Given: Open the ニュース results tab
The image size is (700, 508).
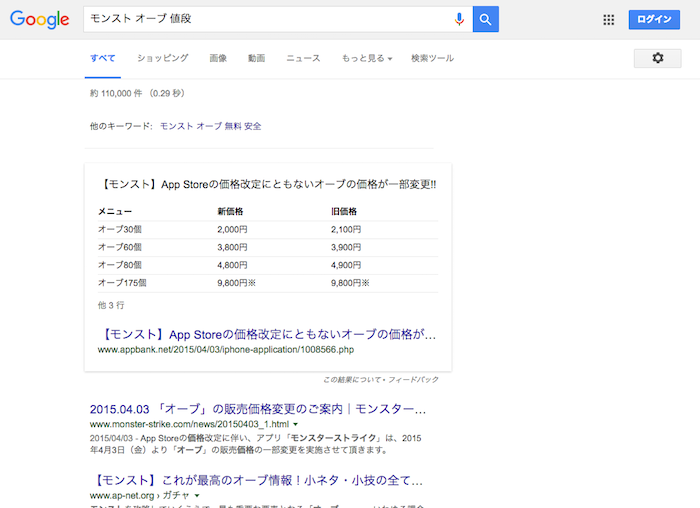Looking at the screenshot, I should click(x=303, y=58).
